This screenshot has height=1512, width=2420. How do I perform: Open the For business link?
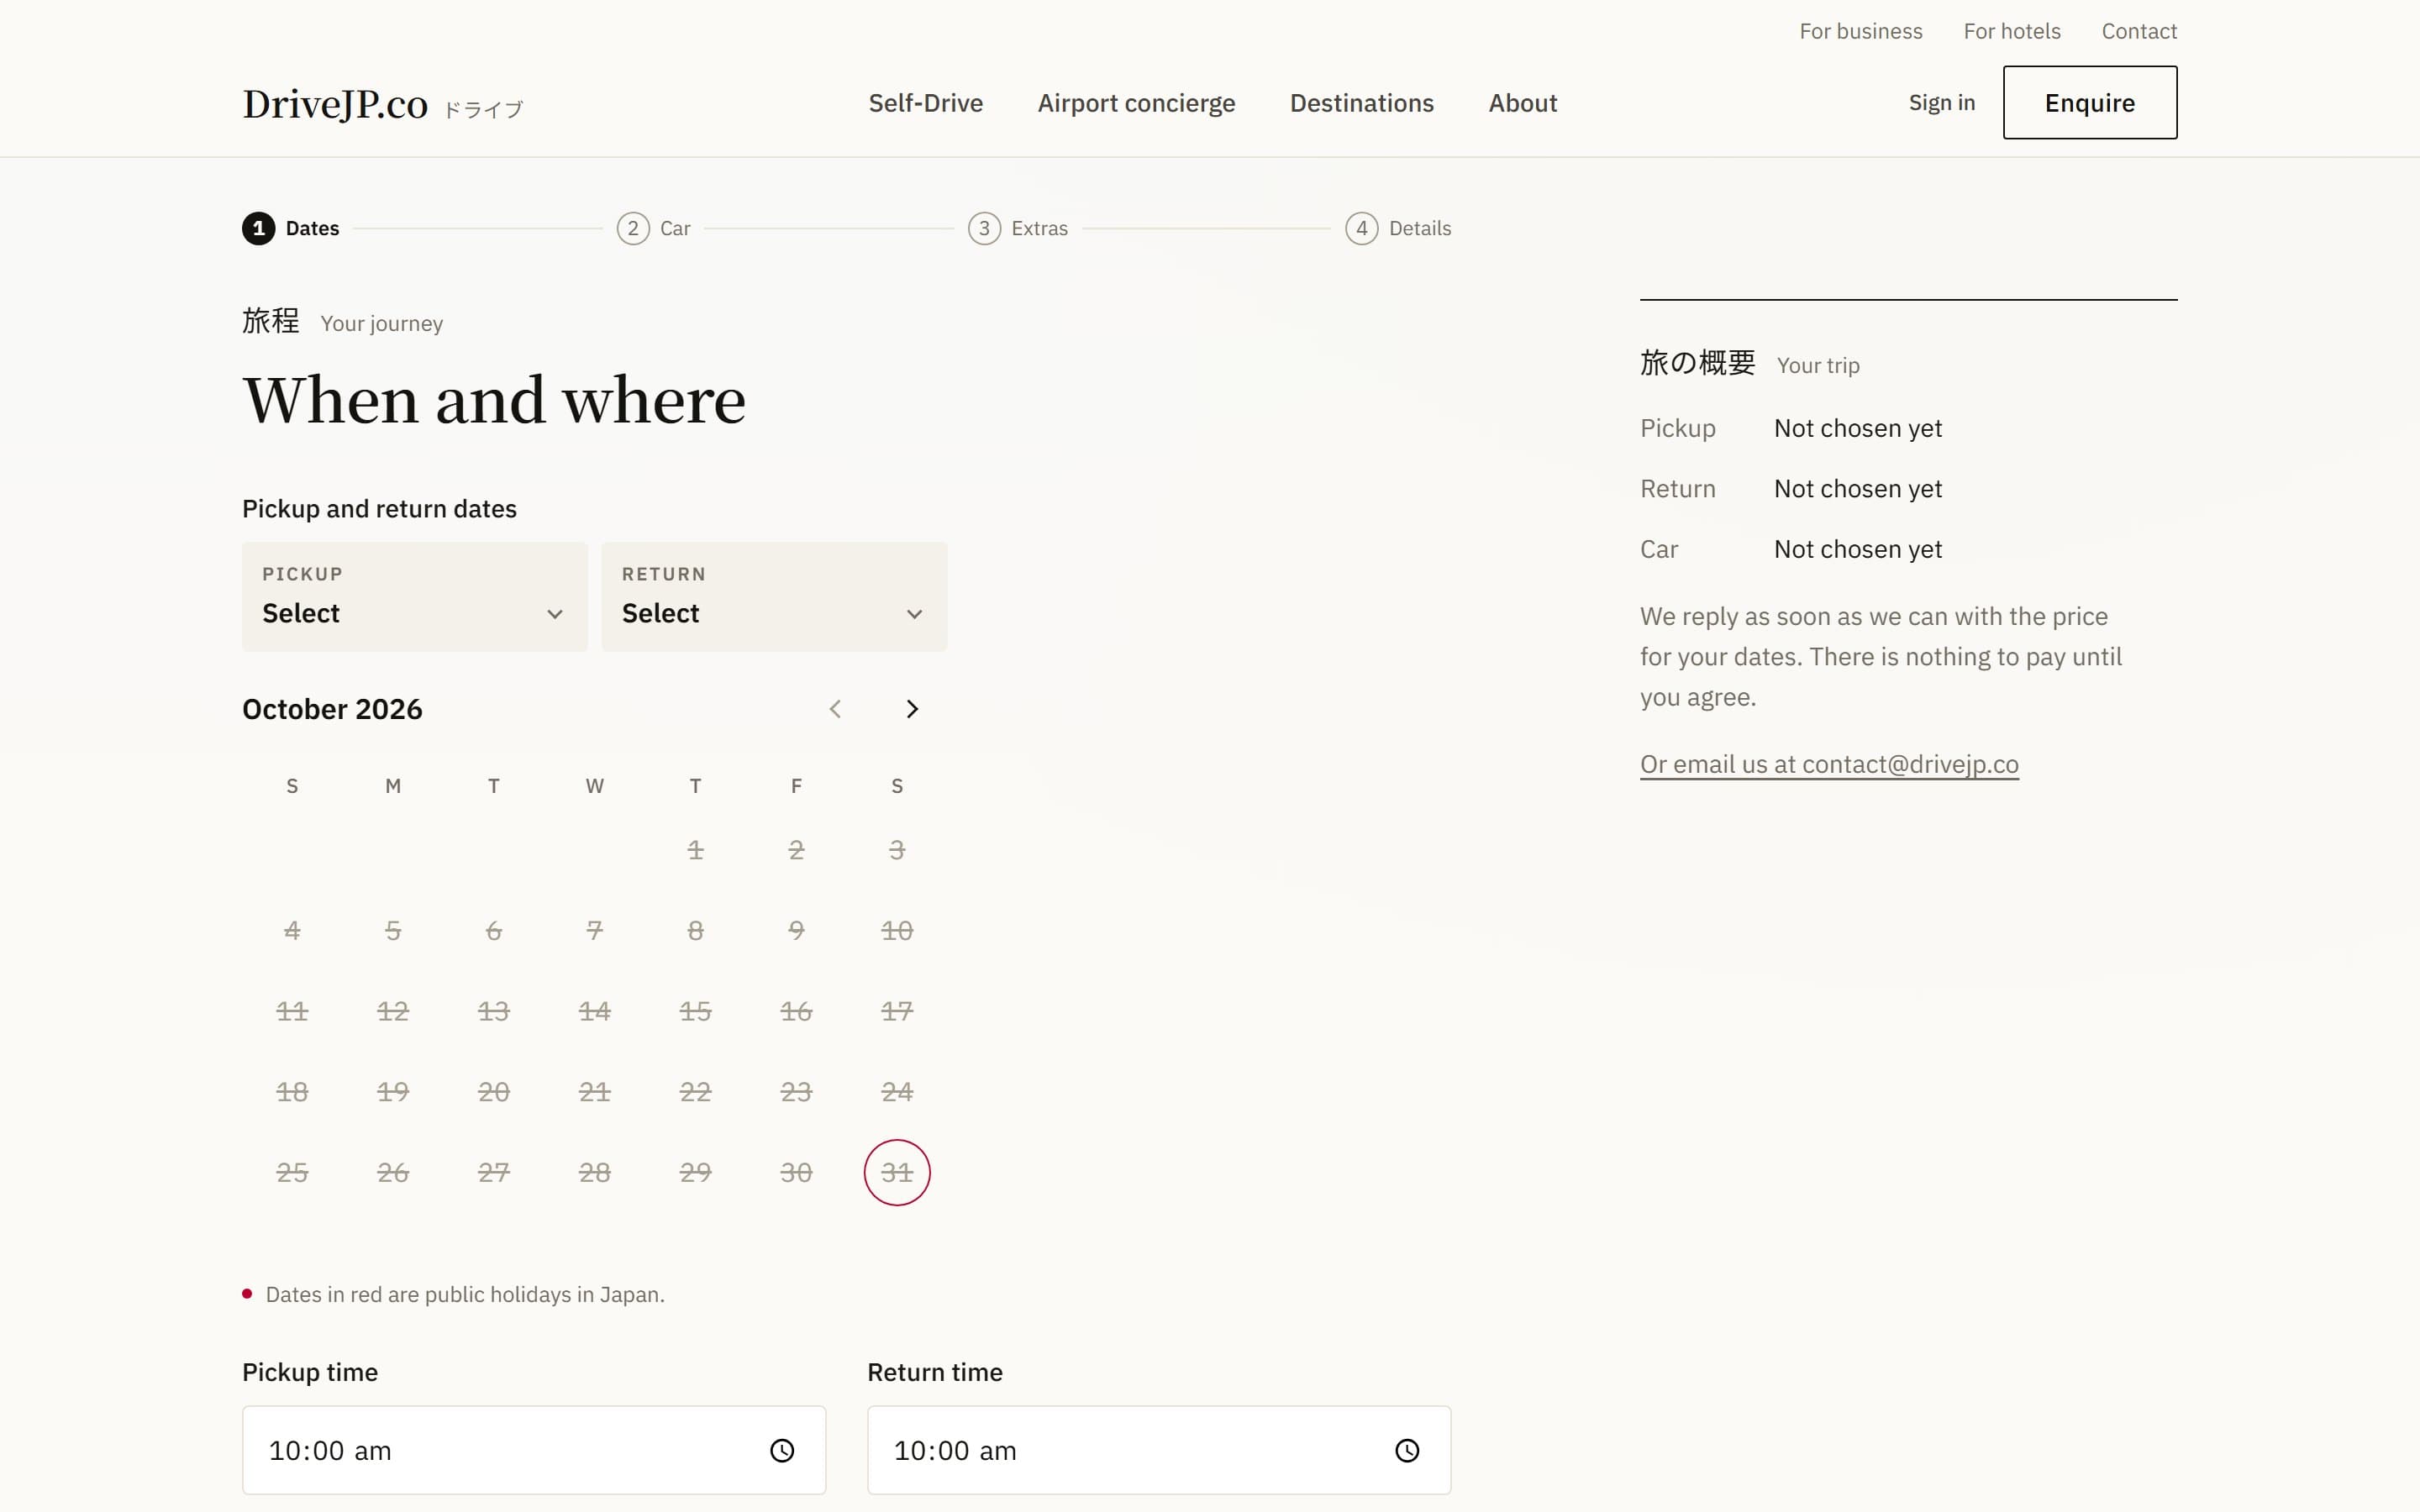coord(1860,31)
